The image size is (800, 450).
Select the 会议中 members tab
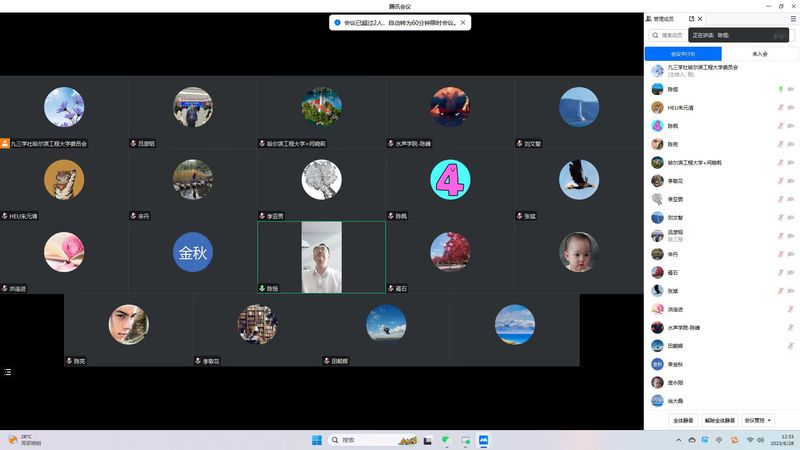(683, 54)
